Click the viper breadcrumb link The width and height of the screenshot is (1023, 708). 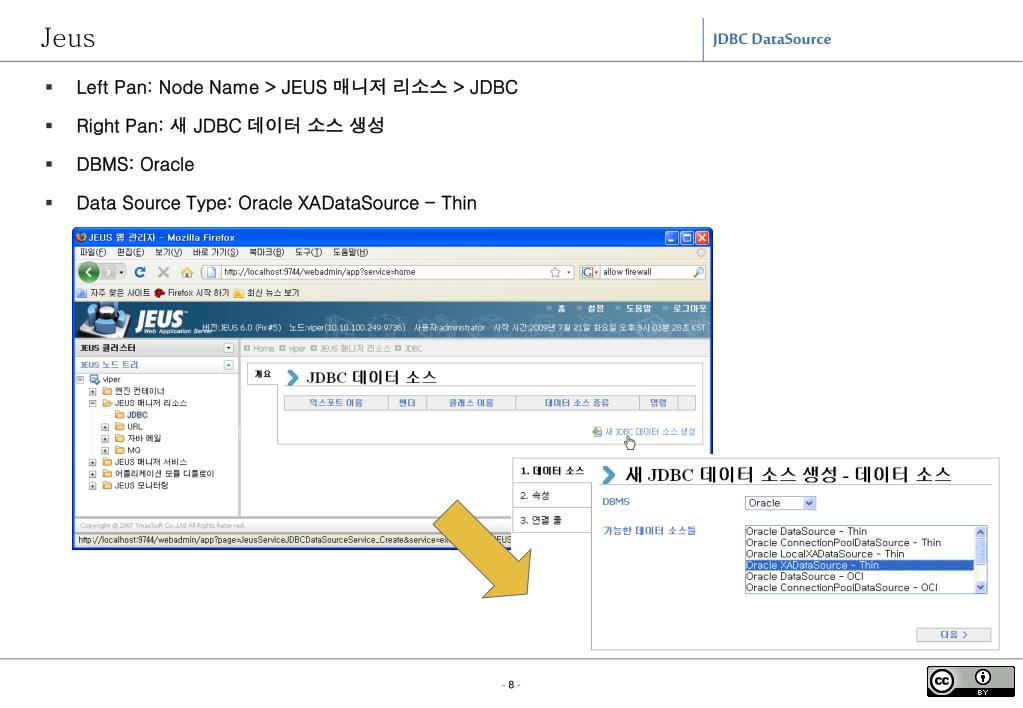click(x=297, y=348)
